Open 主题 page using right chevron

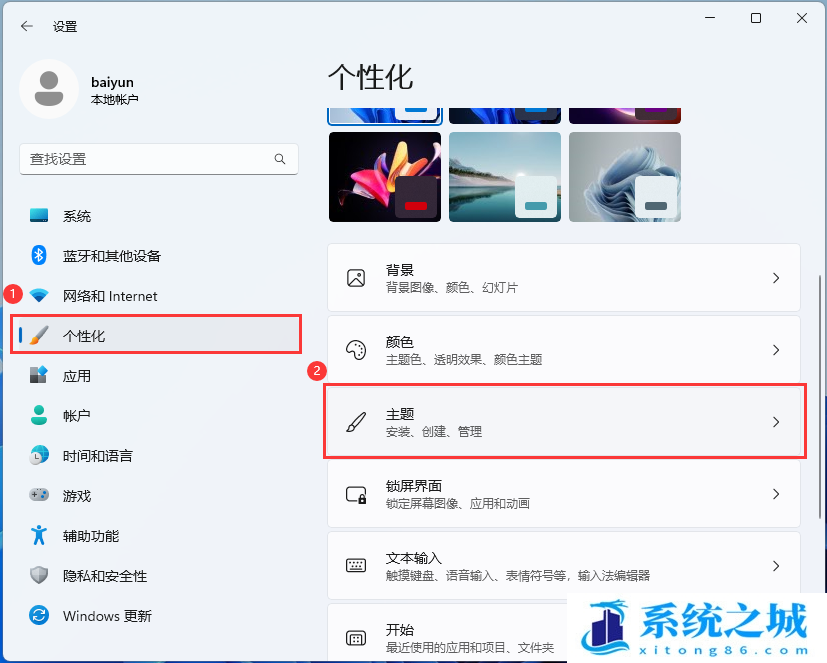pyautogui.click(x=776, y=422)
